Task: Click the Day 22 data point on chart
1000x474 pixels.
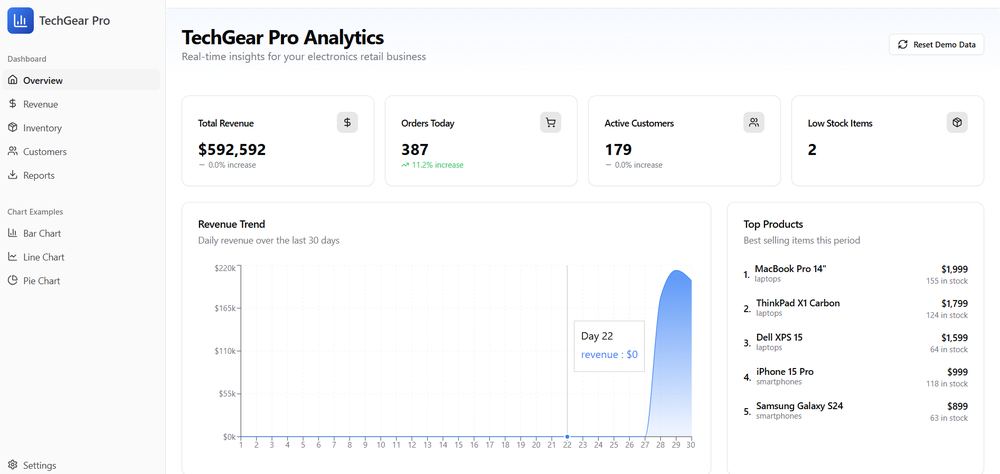Action: [x=567, y=437]
